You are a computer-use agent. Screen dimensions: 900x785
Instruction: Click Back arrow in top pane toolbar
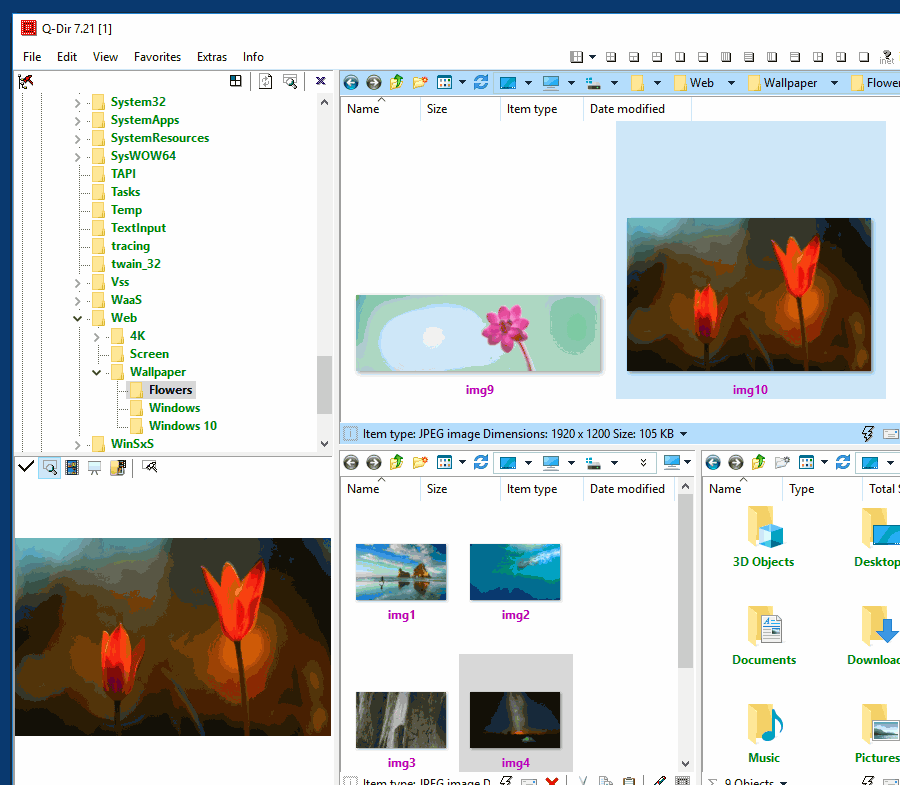tap(351, 83)
